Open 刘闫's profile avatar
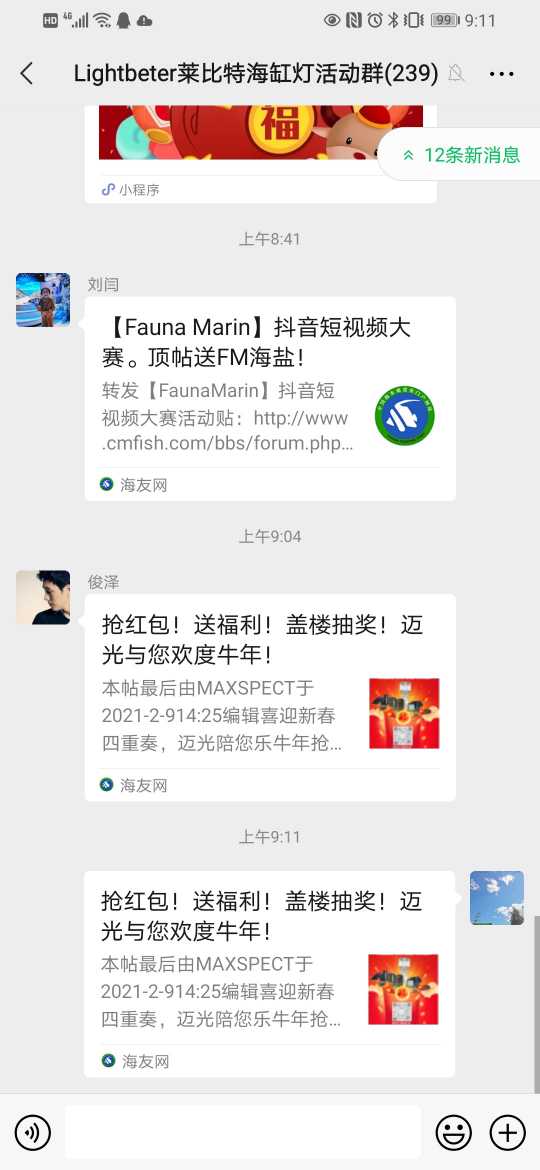 pos(43,300)
